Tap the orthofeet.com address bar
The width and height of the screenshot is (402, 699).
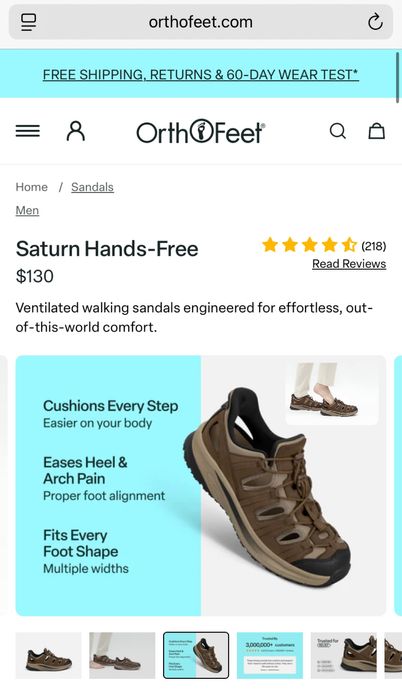click(x=201, y=22)
